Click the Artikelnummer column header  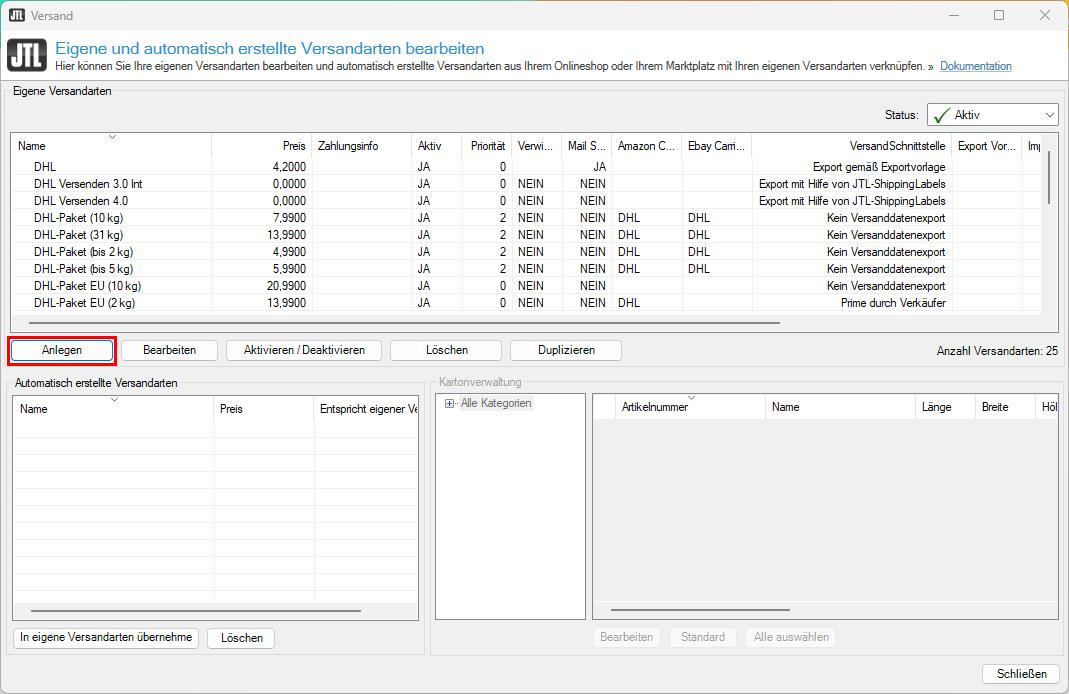point(690,407)
